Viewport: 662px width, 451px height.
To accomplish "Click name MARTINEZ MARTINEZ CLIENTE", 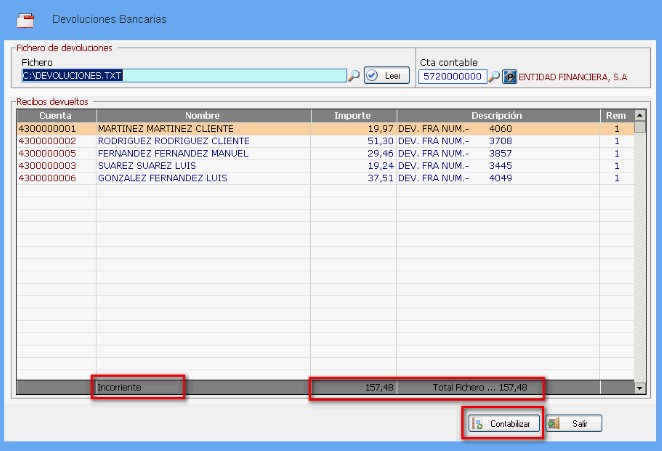I will pyautogui.click(x=166, y=128).
